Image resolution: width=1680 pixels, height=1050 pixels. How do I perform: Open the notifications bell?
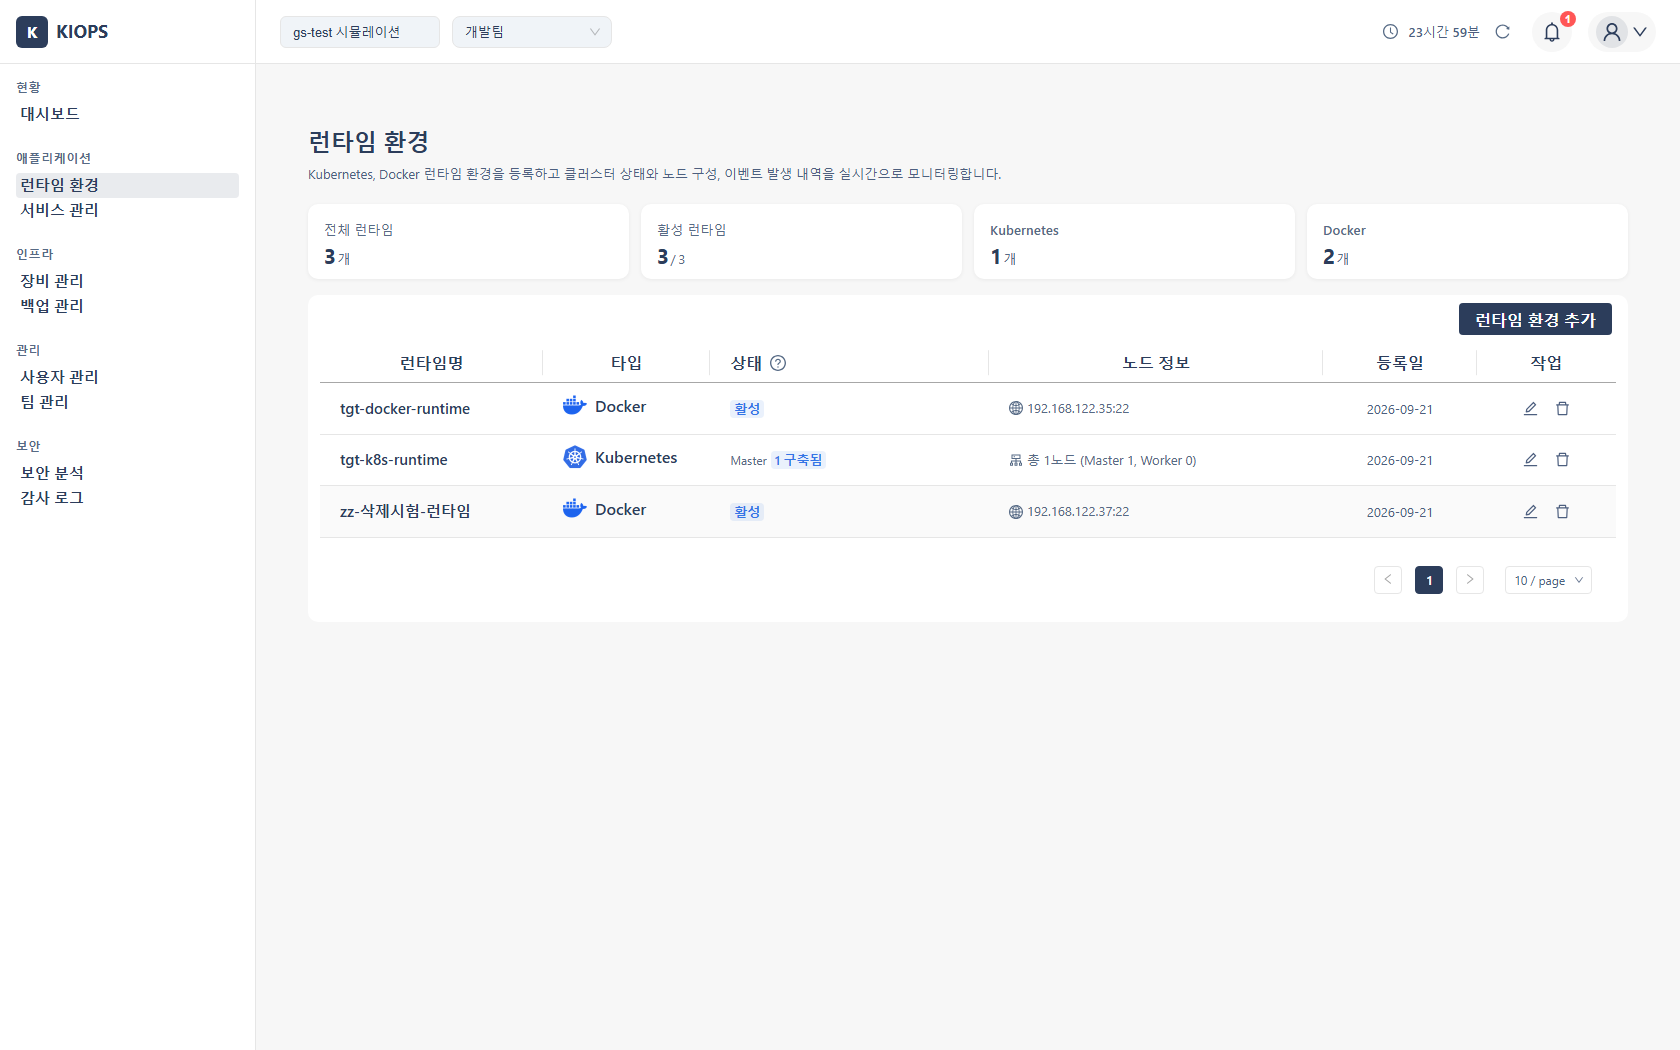pos(1552,32)
